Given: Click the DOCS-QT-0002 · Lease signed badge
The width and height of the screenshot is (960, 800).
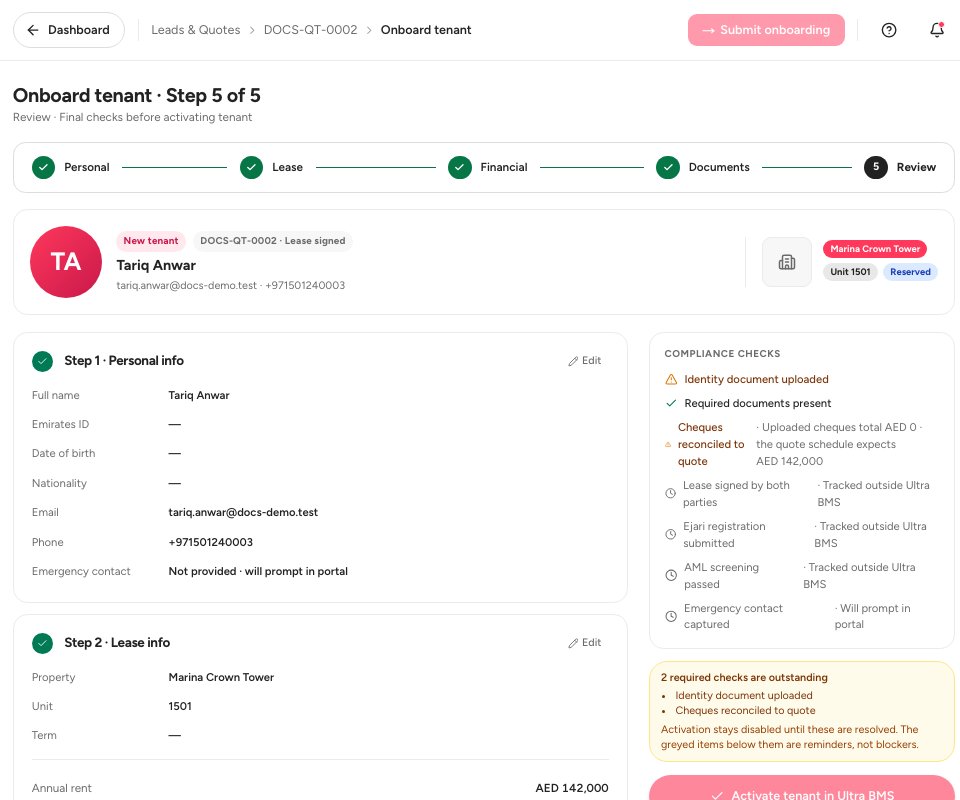Looking at the screenshot, I should point(272,241).
